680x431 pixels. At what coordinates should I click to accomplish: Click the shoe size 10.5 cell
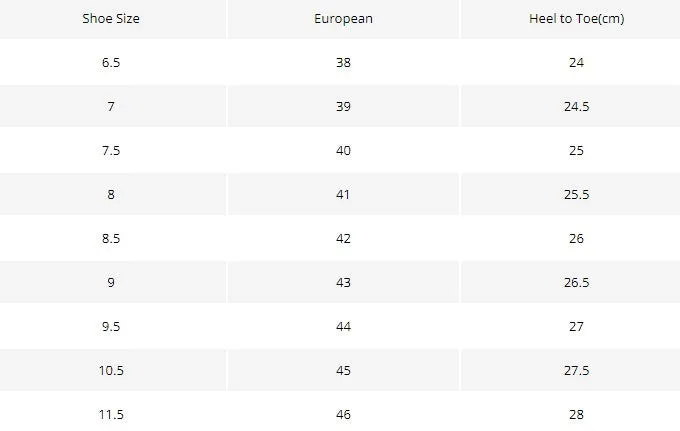(111, 370)
